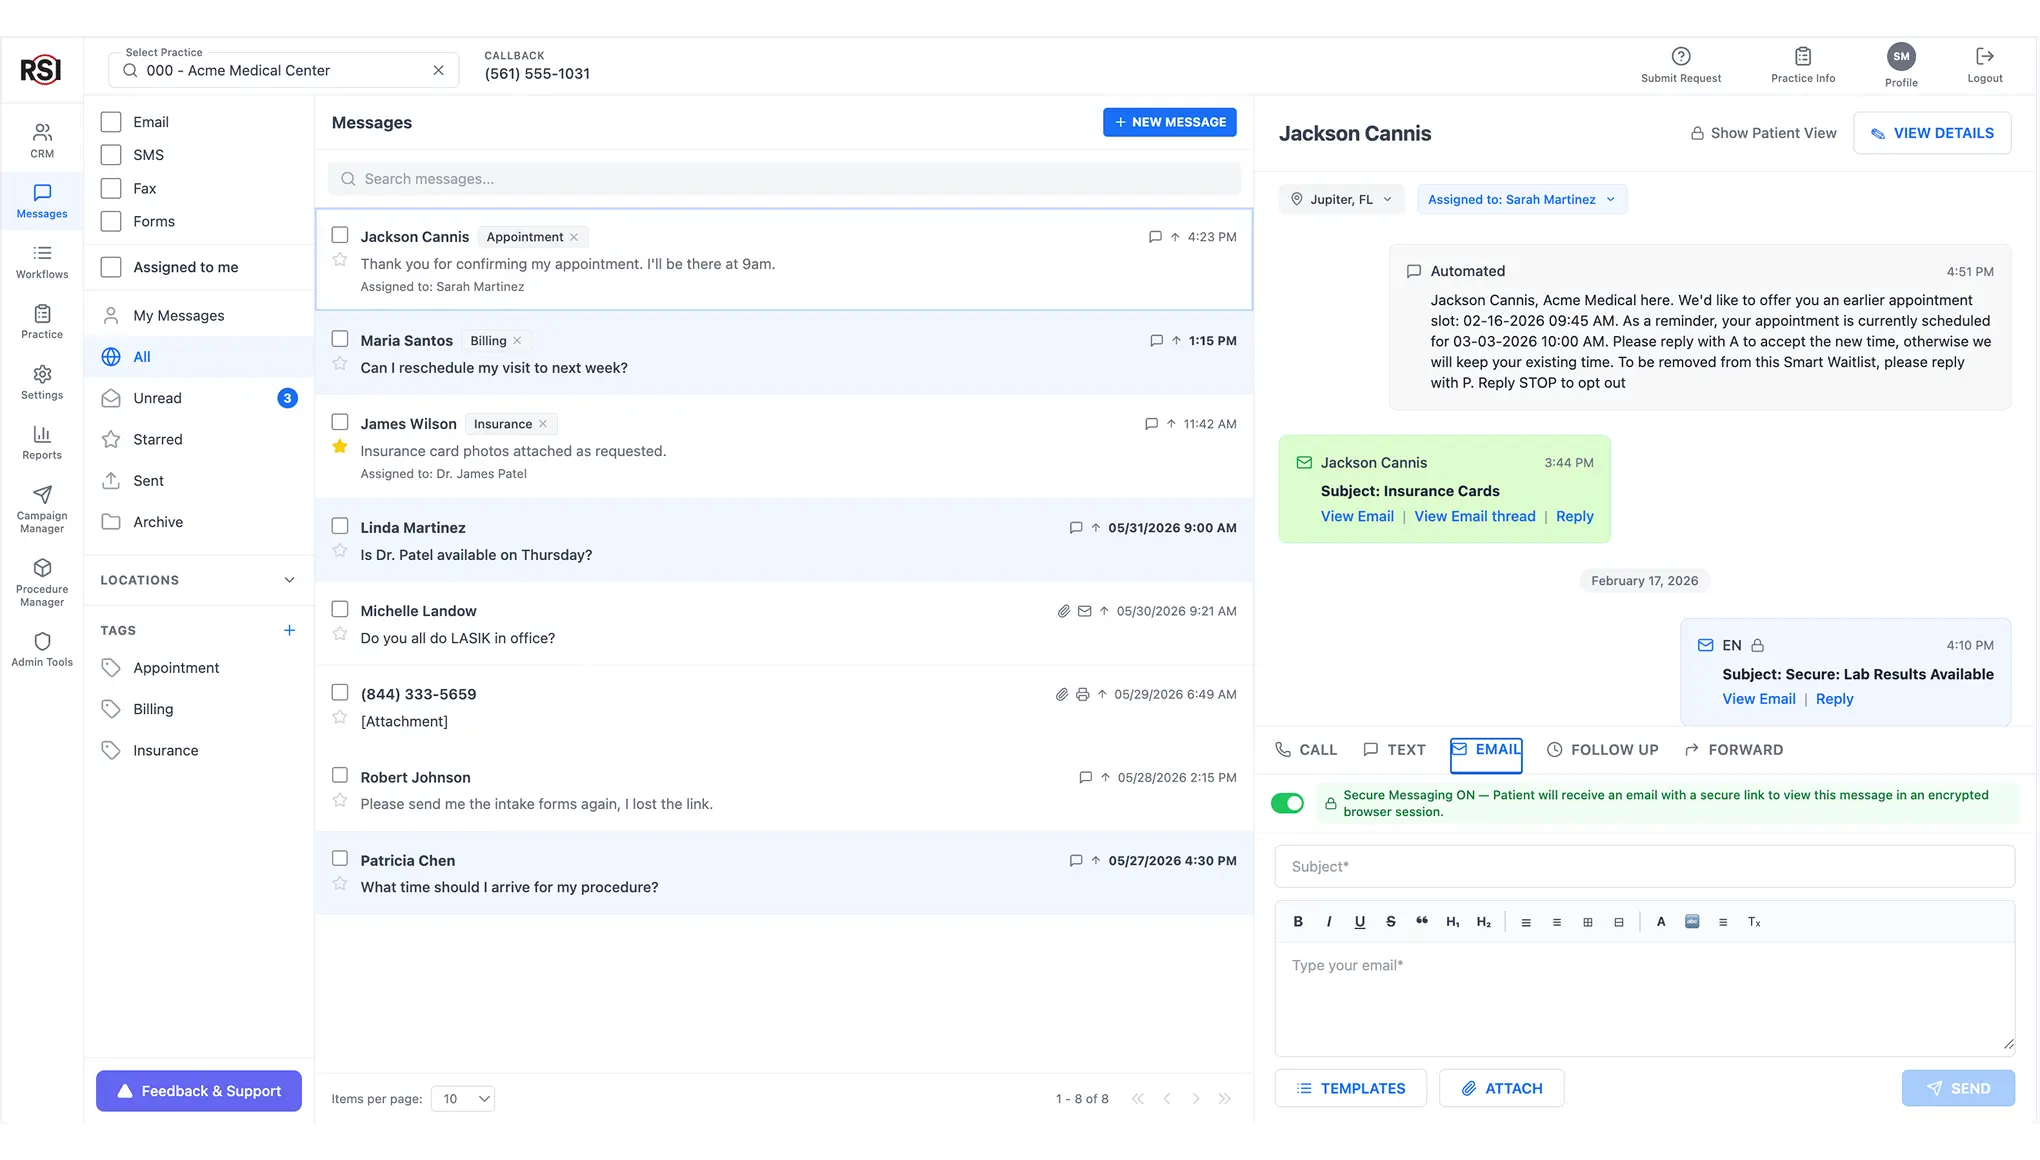Screen dimensions: 2040x1160
Task: Select the Patricia Chen message checkbox
Action: click(x=340, y=858)
